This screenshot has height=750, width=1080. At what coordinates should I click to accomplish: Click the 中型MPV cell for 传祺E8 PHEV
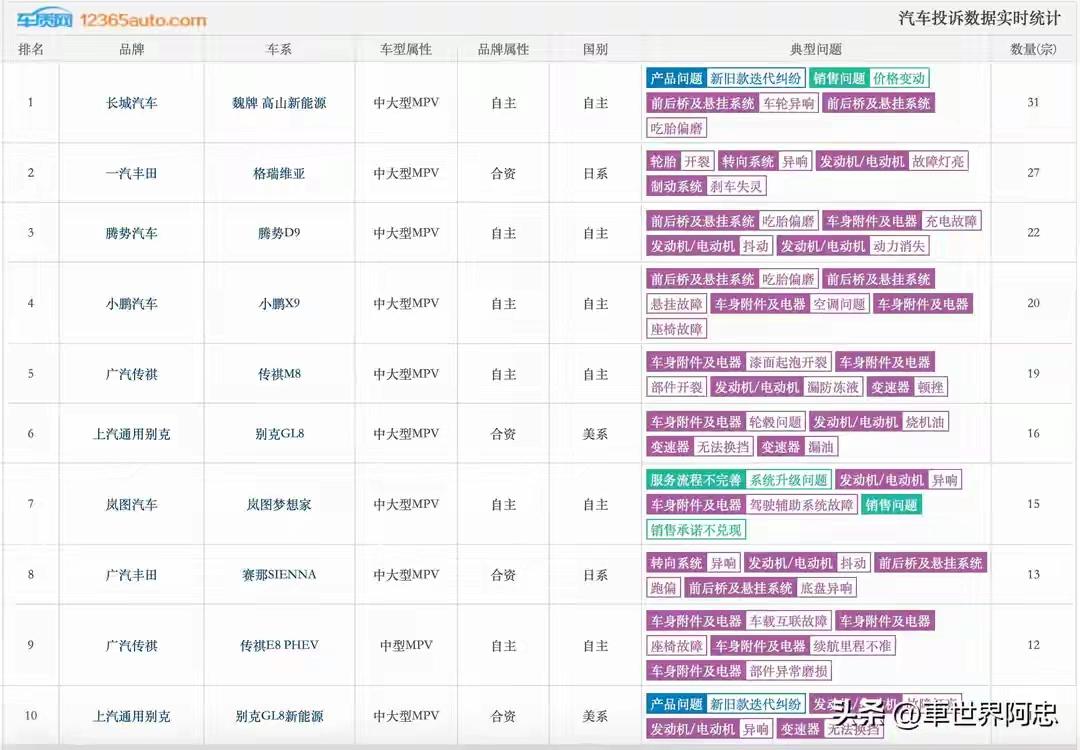coord(406,645)
